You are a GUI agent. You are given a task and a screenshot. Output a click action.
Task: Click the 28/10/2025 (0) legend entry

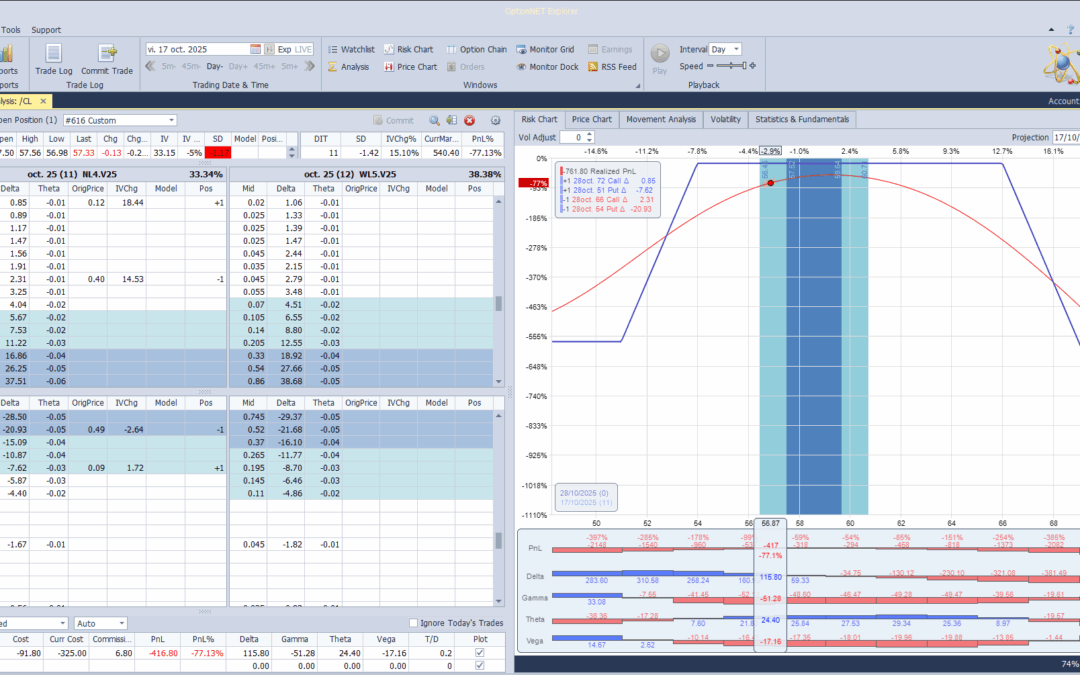pyautogui.click(x=584, y=493)
